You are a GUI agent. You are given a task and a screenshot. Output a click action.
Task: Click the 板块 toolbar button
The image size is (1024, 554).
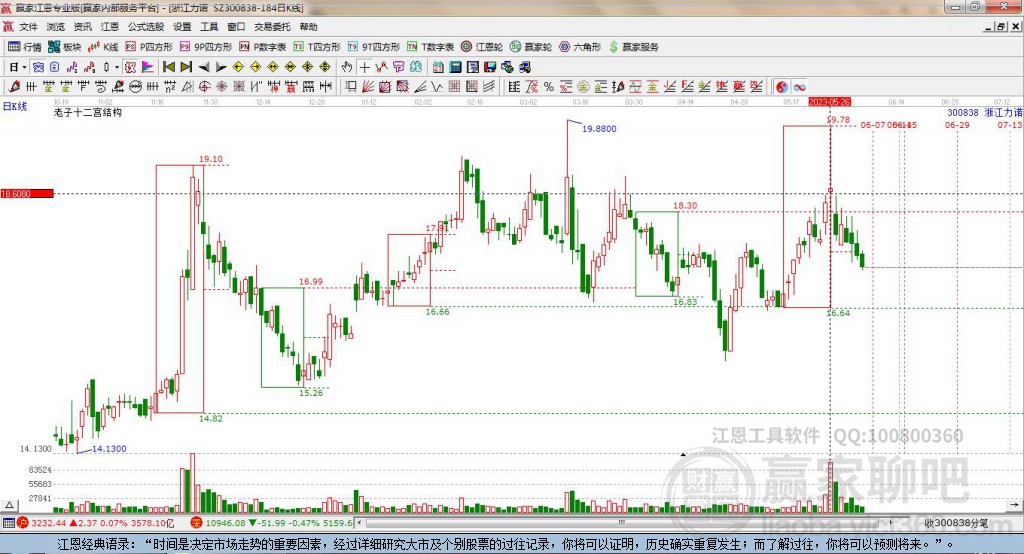tap(65, 47)
